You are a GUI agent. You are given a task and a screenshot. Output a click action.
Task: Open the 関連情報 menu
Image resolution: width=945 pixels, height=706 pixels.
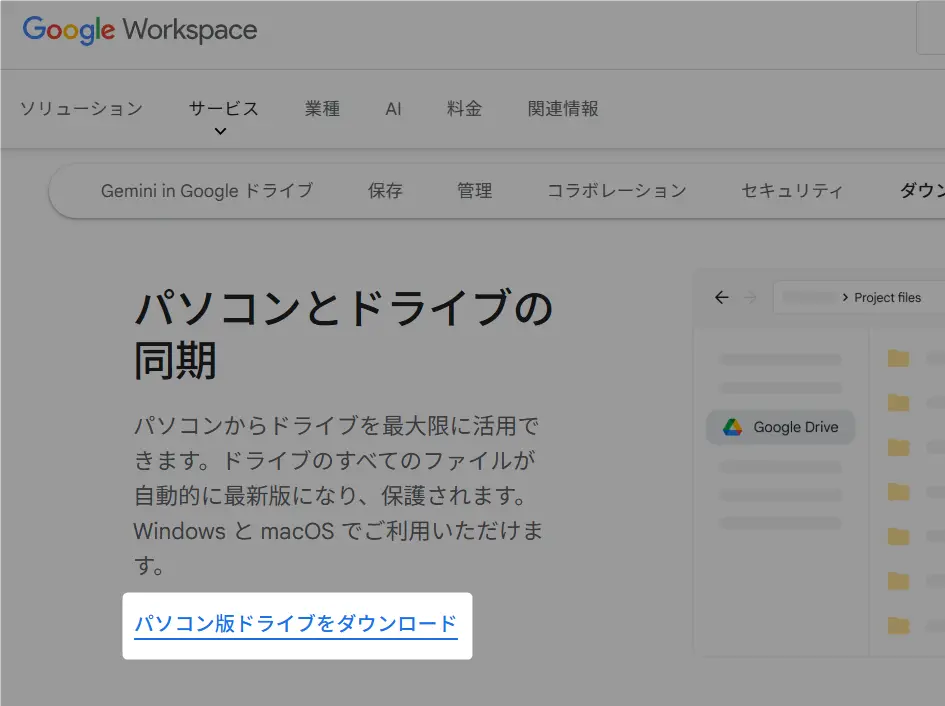(563, 109)
